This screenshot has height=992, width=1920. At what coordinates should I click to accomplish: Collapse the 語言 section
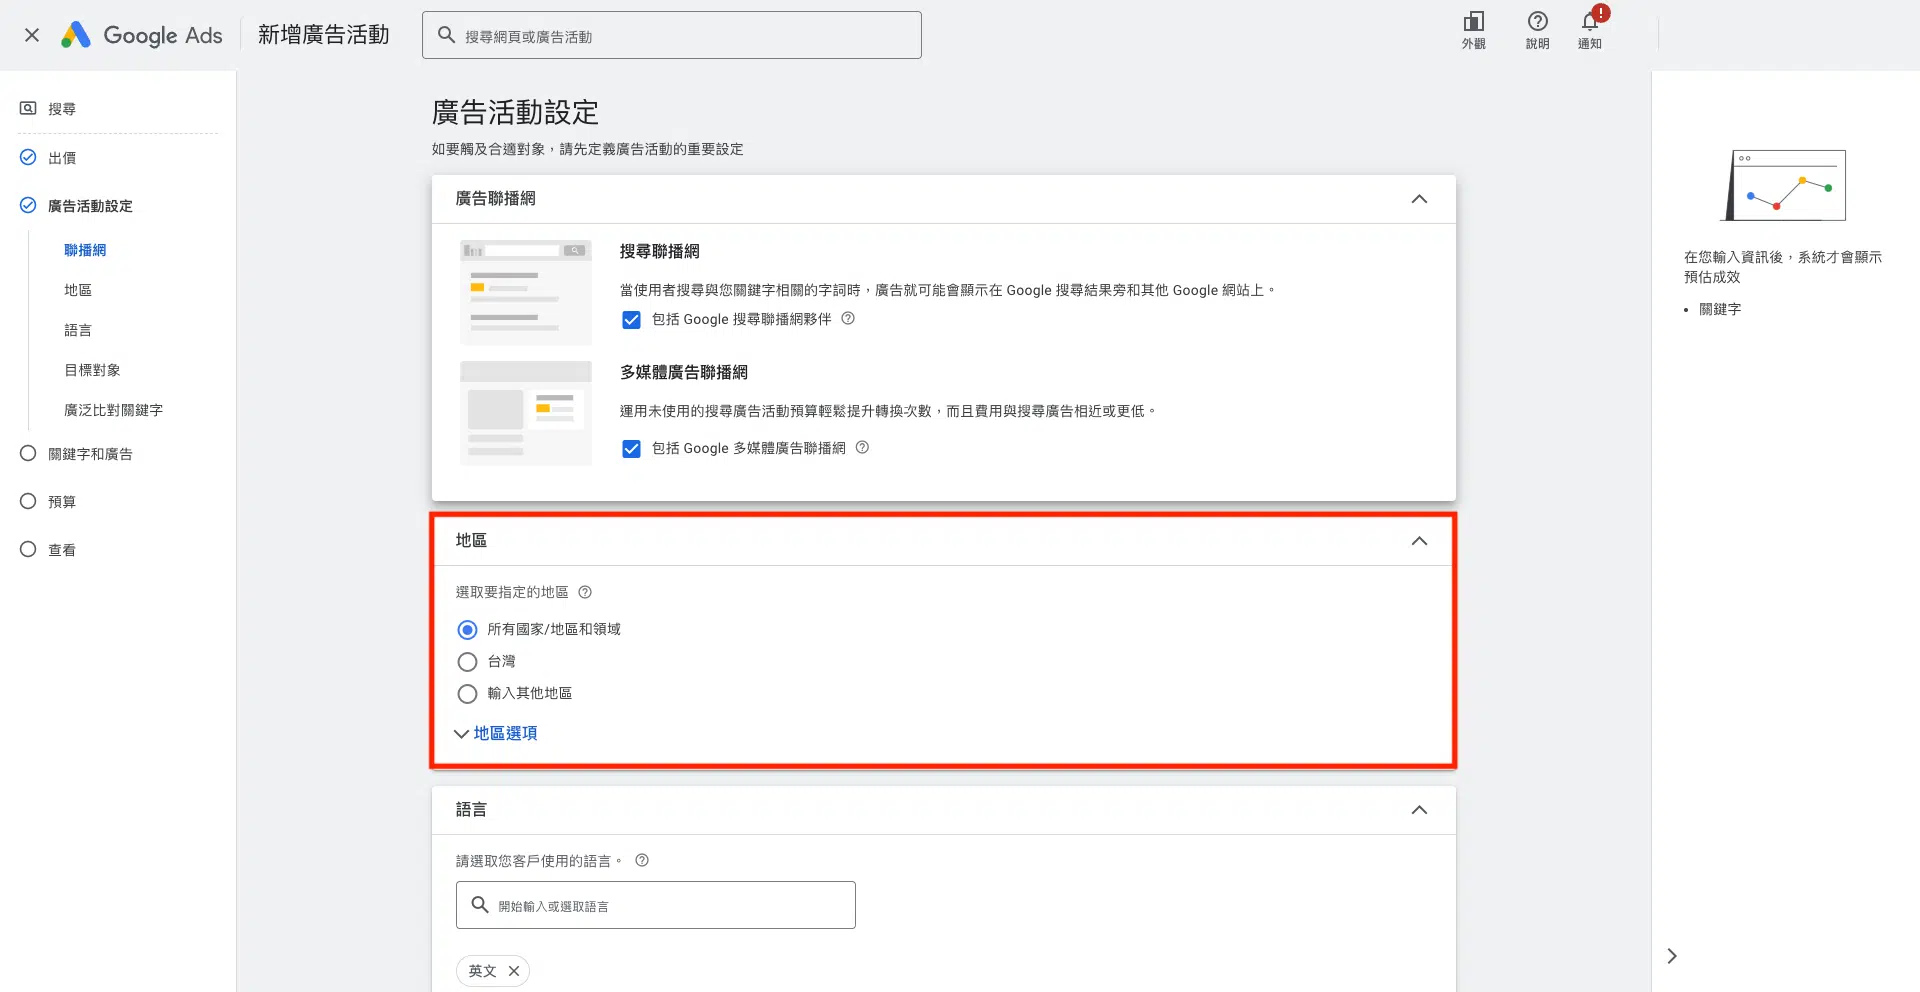pos(1419,810)
